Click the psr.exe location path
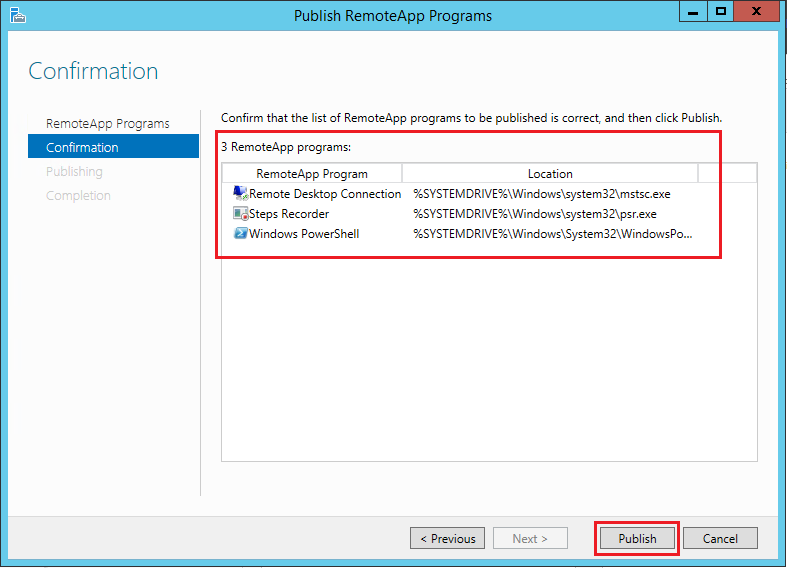 (535, 214)
